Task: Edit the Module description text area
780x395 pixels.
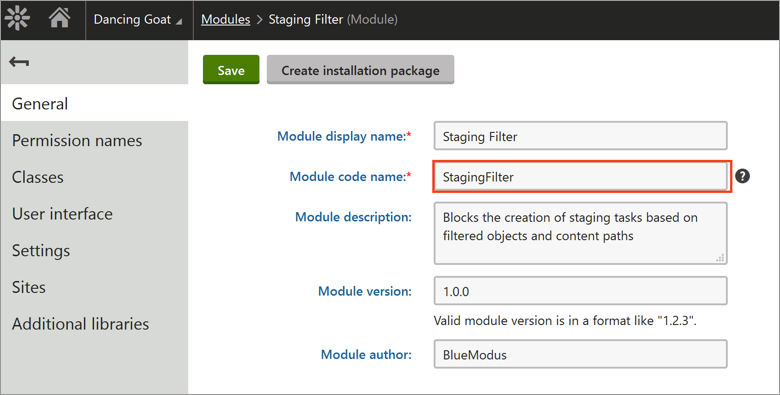Action: pyautogui.click(x=580, y=233)
